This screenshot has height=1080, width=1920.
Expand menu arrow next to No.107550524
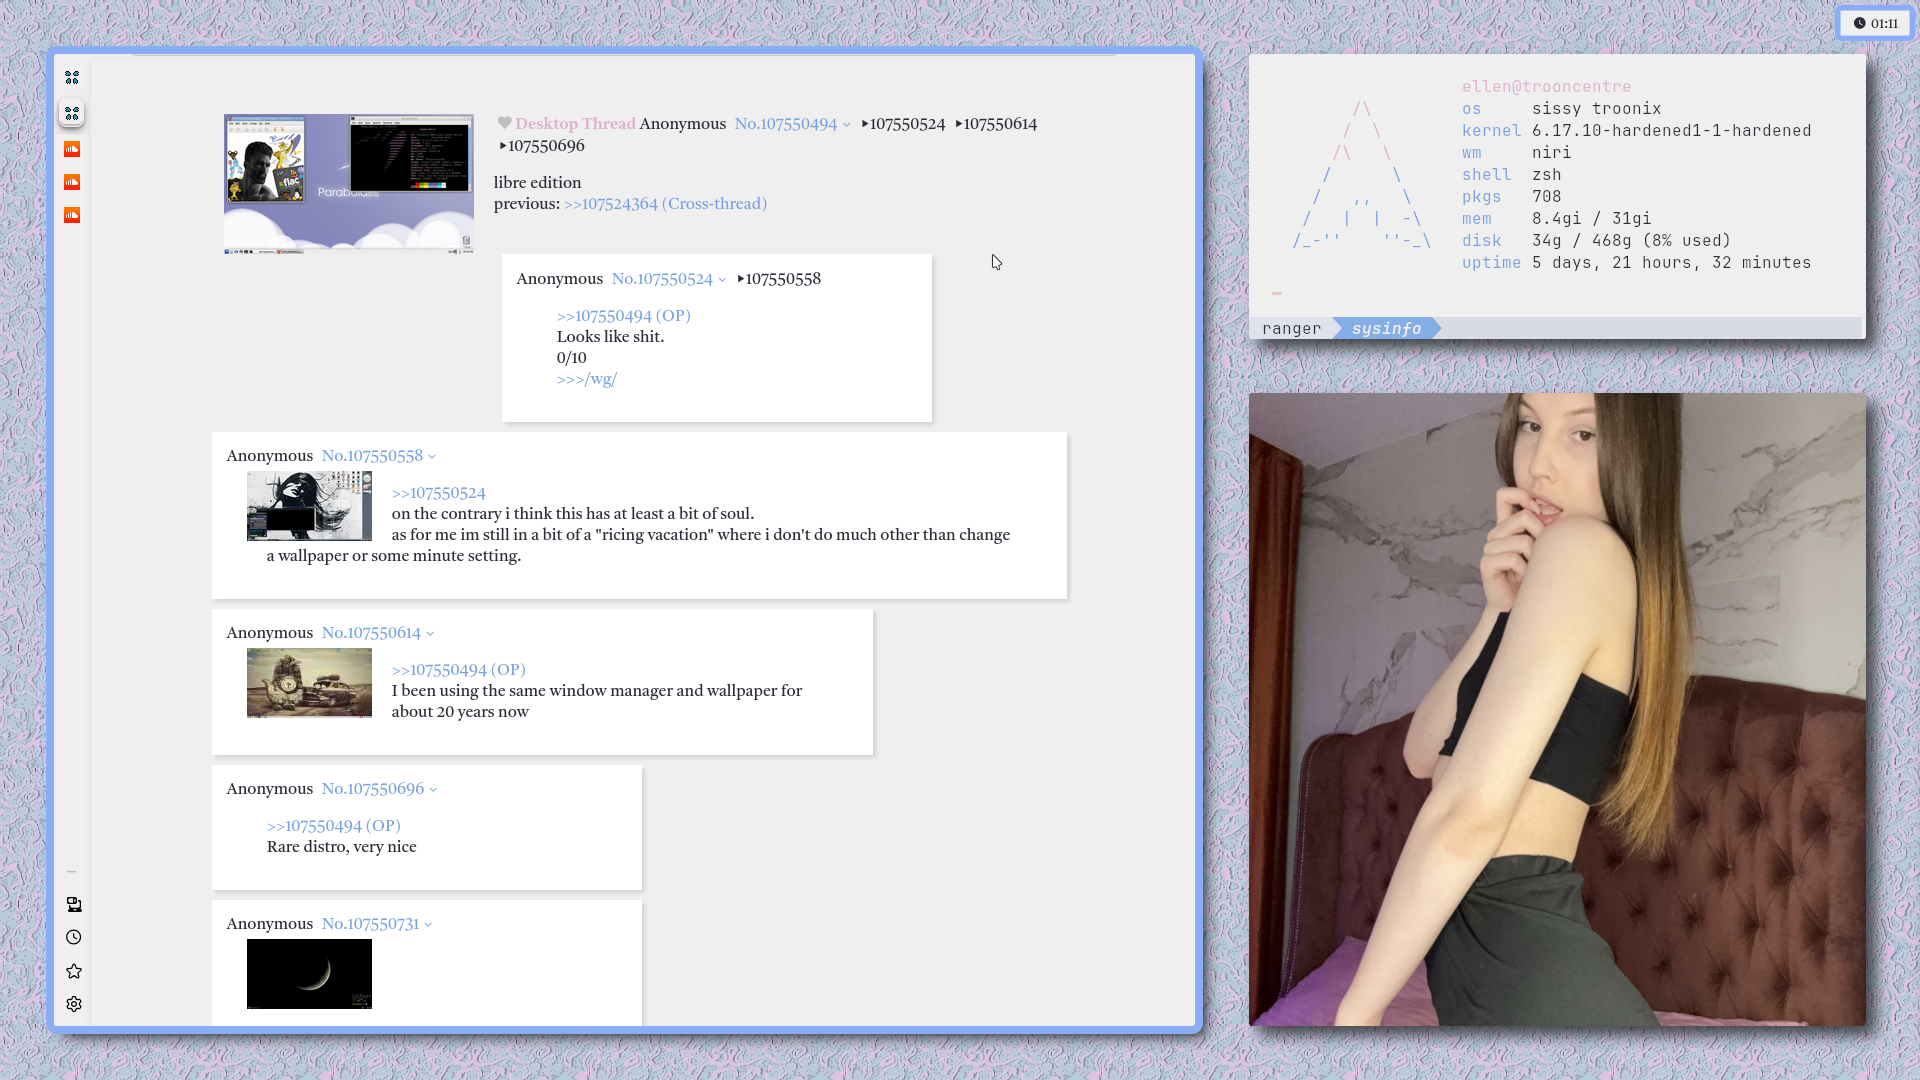tap(722, 280)
